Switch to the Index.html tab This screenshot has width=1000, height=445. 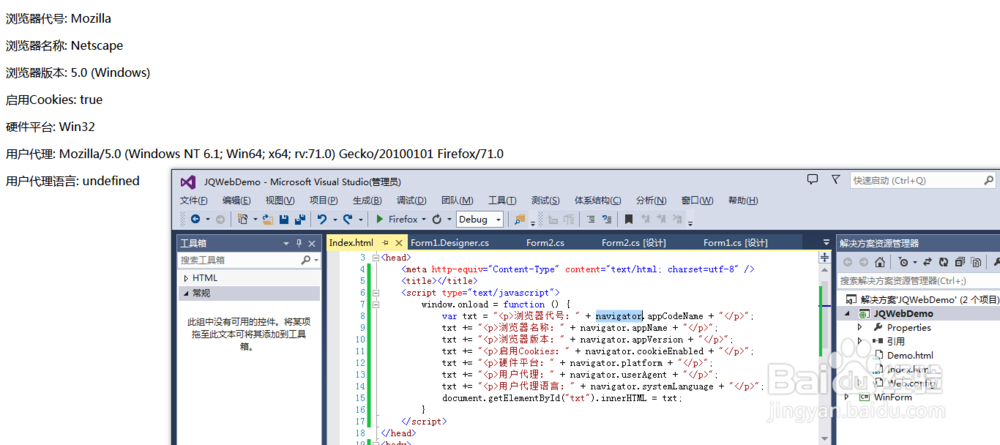(351, 243)
